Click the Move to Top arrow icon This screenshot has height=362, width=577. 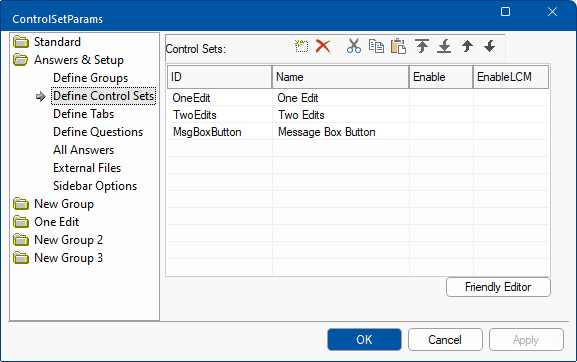coord(422,46)
